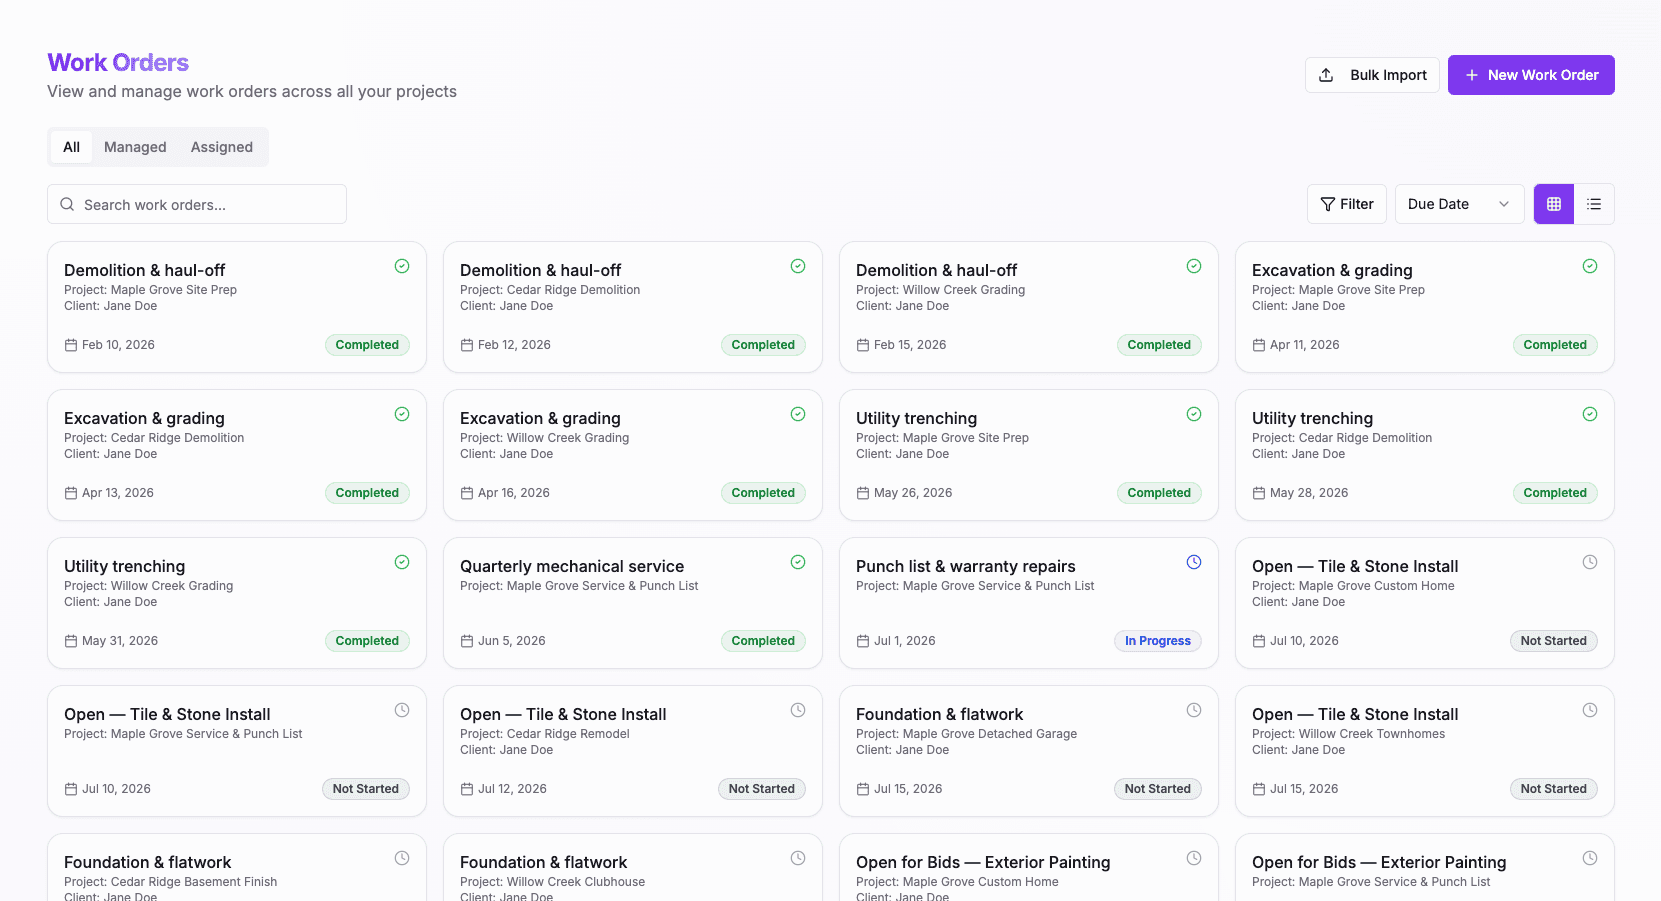
Task: Open Tile & Stone Install for Willow Creek Townhomes
Action: click(1425, 751)
